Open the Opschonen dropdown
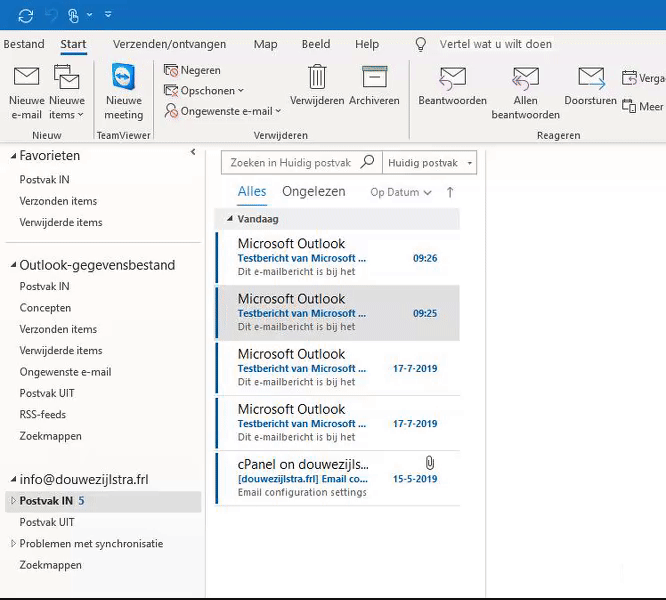Image resolution: width=666 pixels, height=600 pixels. click(x=204, y=90)
